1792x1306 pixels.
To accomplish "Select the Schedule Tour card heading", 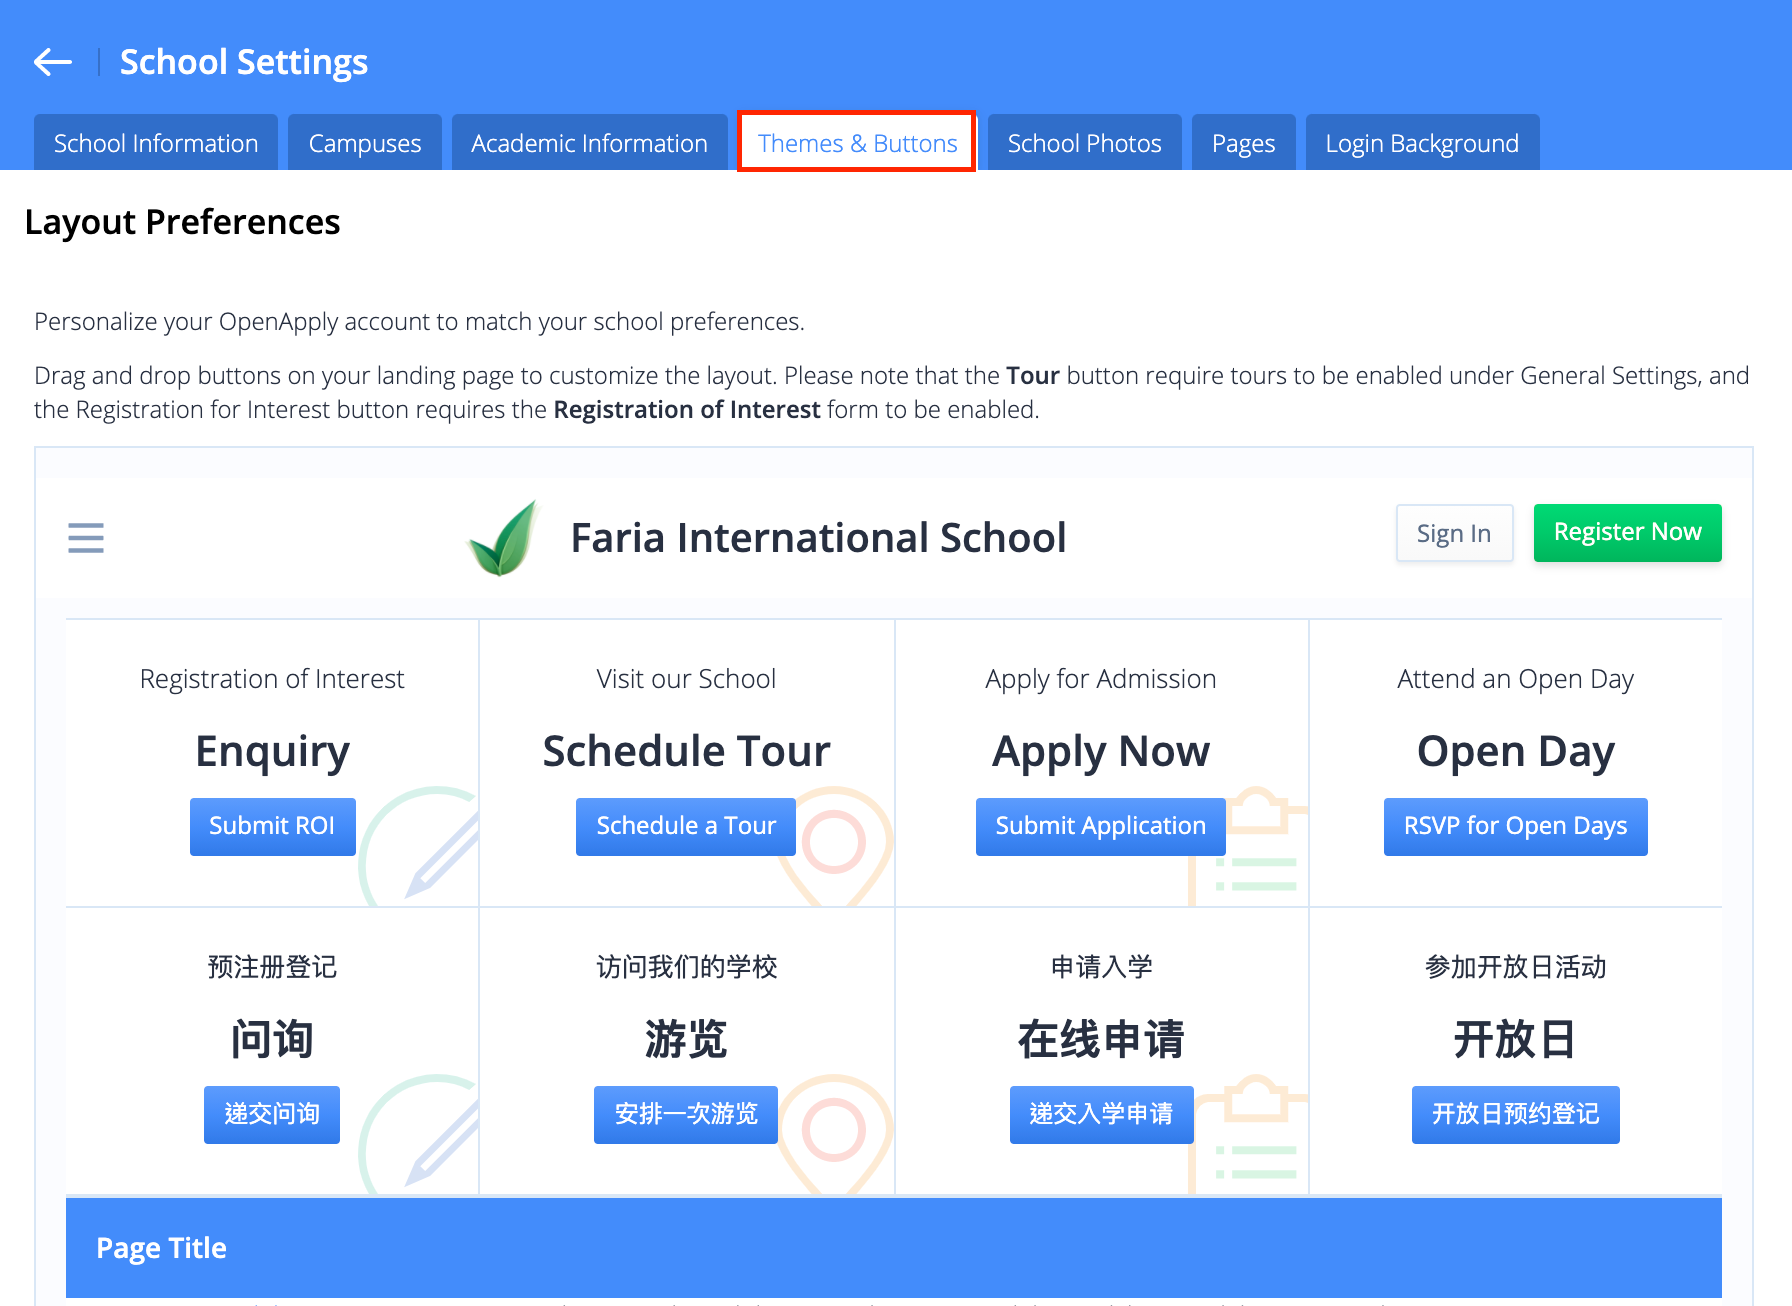I will pyautogui.click(x=686, y=751).
